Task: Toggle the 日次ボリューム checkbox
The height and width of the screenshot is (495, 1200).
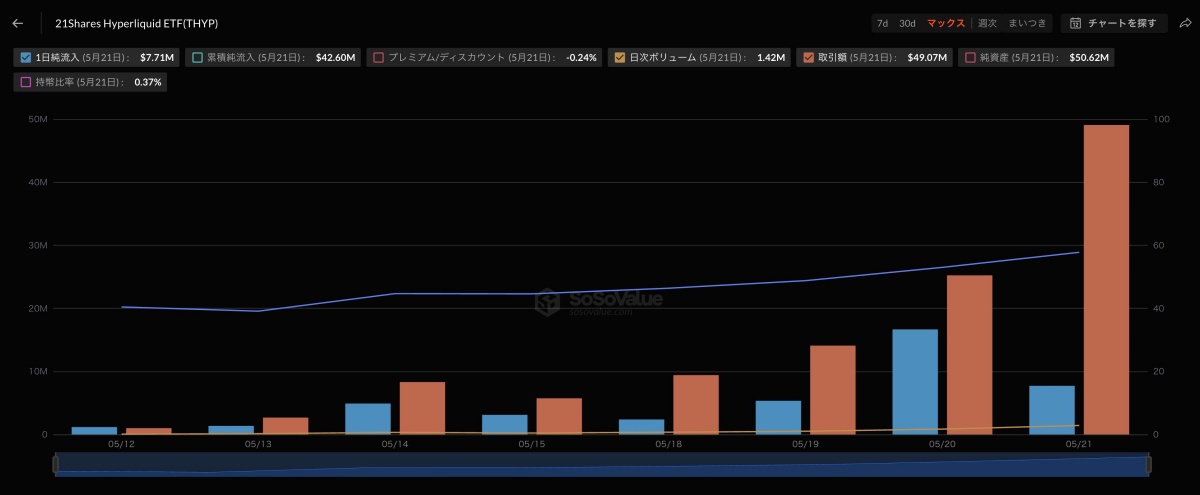Action: pos(620,58)
